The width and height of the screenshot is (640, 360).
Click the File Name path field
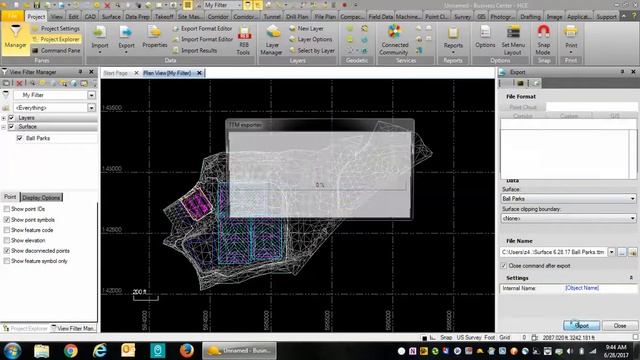point(554,252)
